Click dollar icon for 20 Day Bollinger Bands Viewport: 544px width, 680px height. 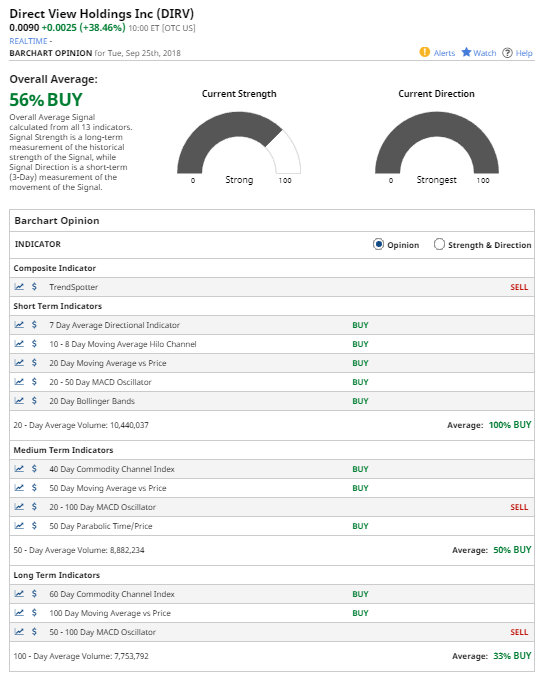click(x=34, y=401)
